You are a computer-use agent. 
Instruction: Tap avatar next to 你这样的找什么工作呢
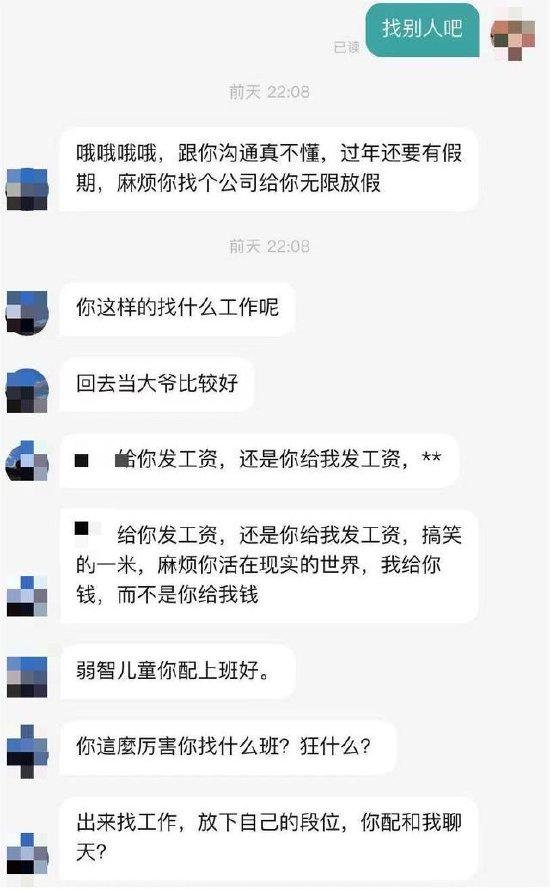click(27, 312)
